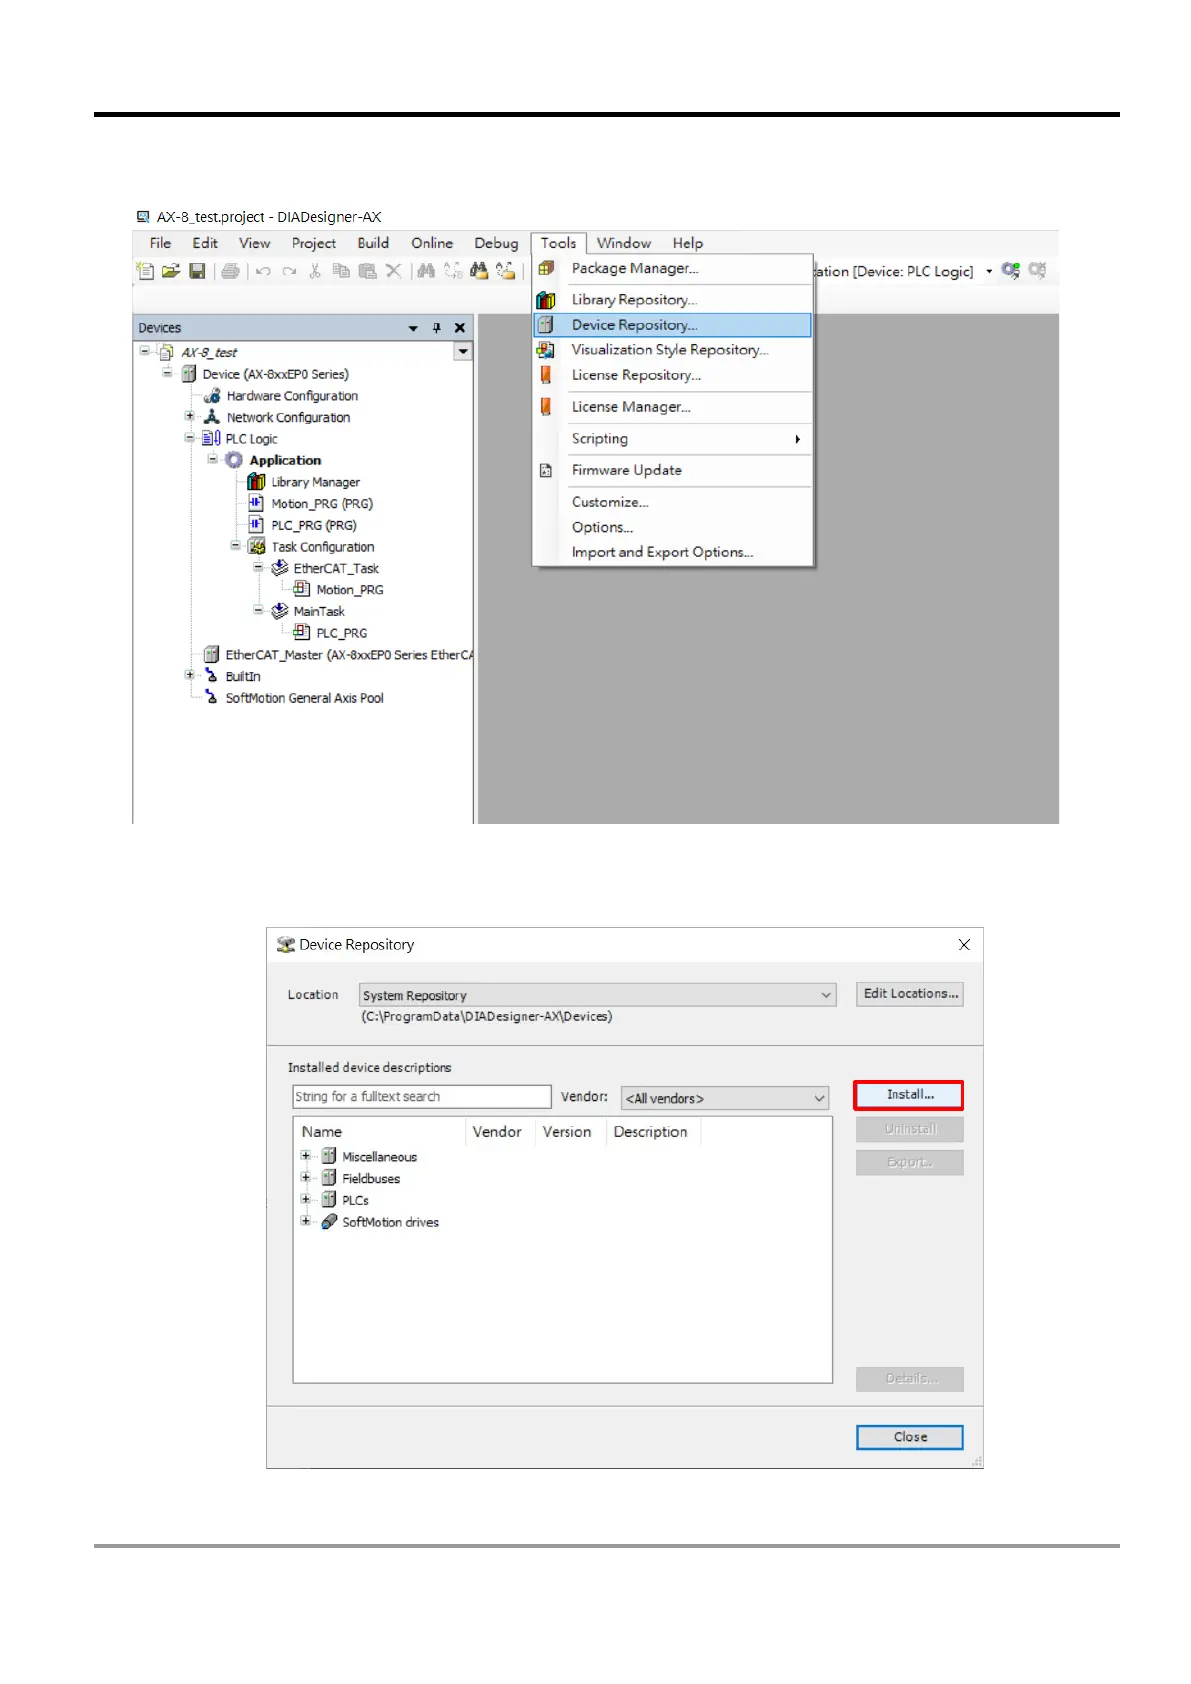Click the License Repository icon
This screenshot has width=1191, height=1684.
point(546,375)
